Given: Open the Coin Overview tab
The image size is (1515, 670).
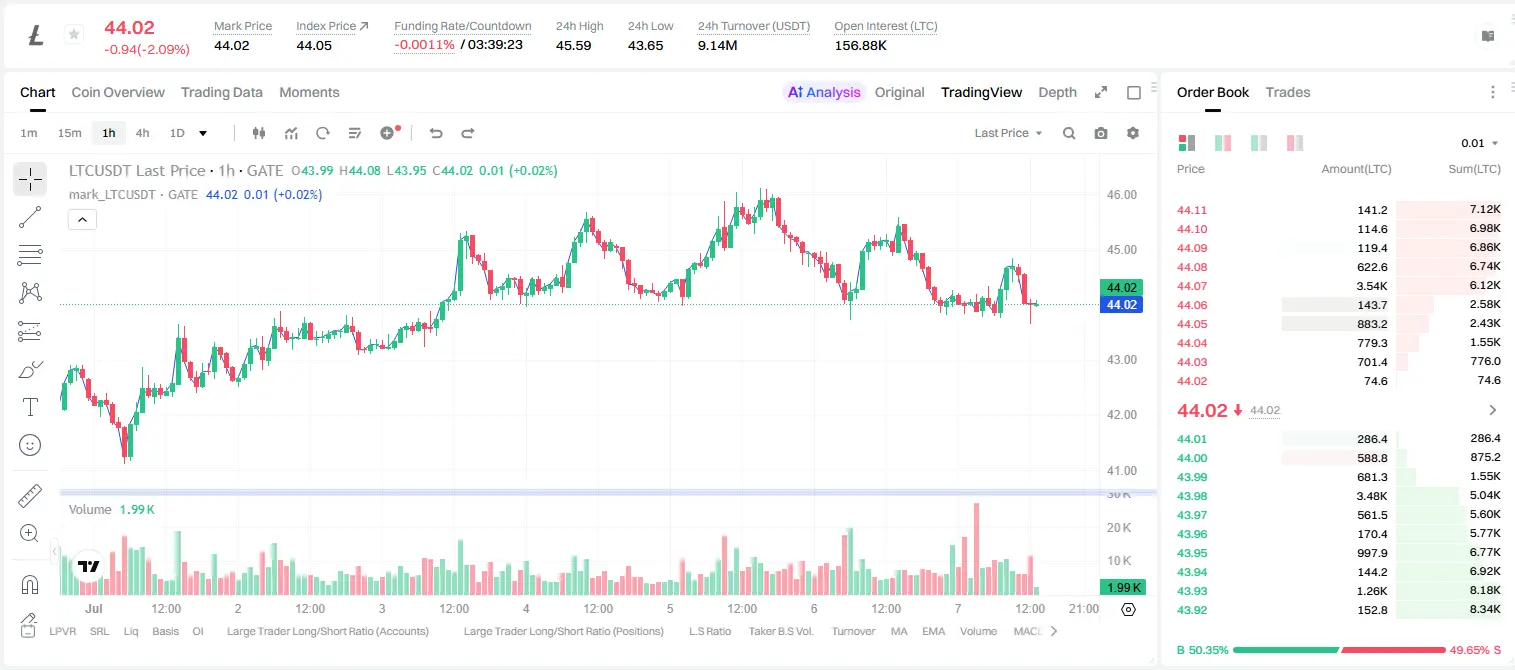Looking at the screenshot, I should click(x=118, y=92).
